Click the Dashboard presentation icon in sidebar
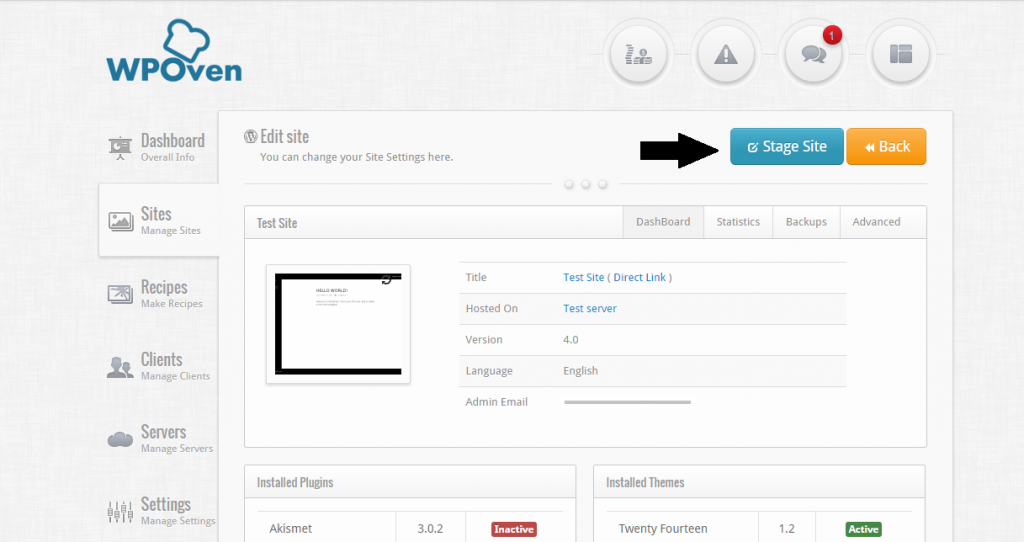This screenshot has width=1024, height=542. 120,148
